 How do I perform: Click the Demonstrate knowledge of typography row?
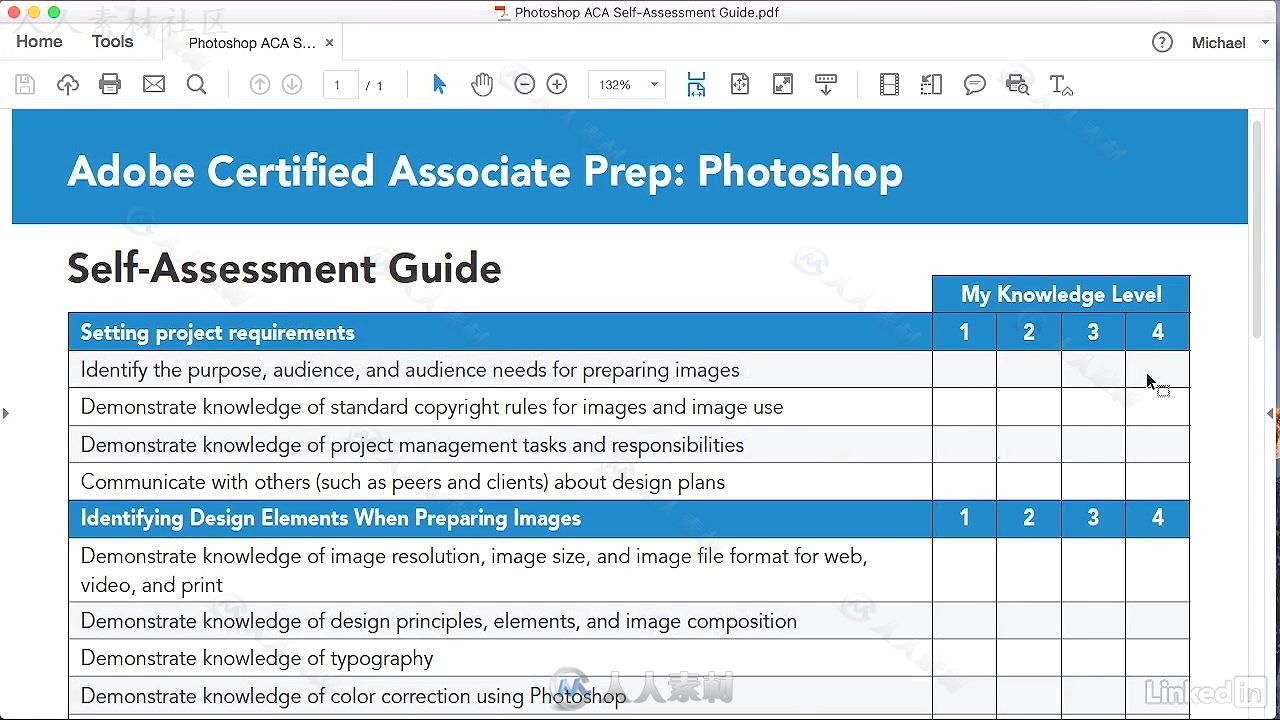point(500,658)
